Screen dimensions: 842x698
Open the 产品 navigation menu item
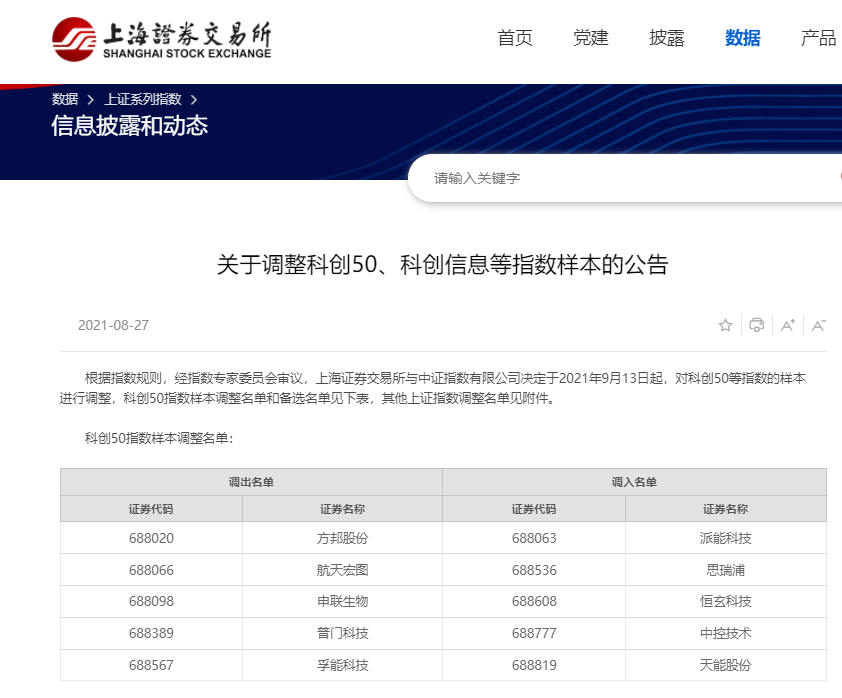pos(819,38)
